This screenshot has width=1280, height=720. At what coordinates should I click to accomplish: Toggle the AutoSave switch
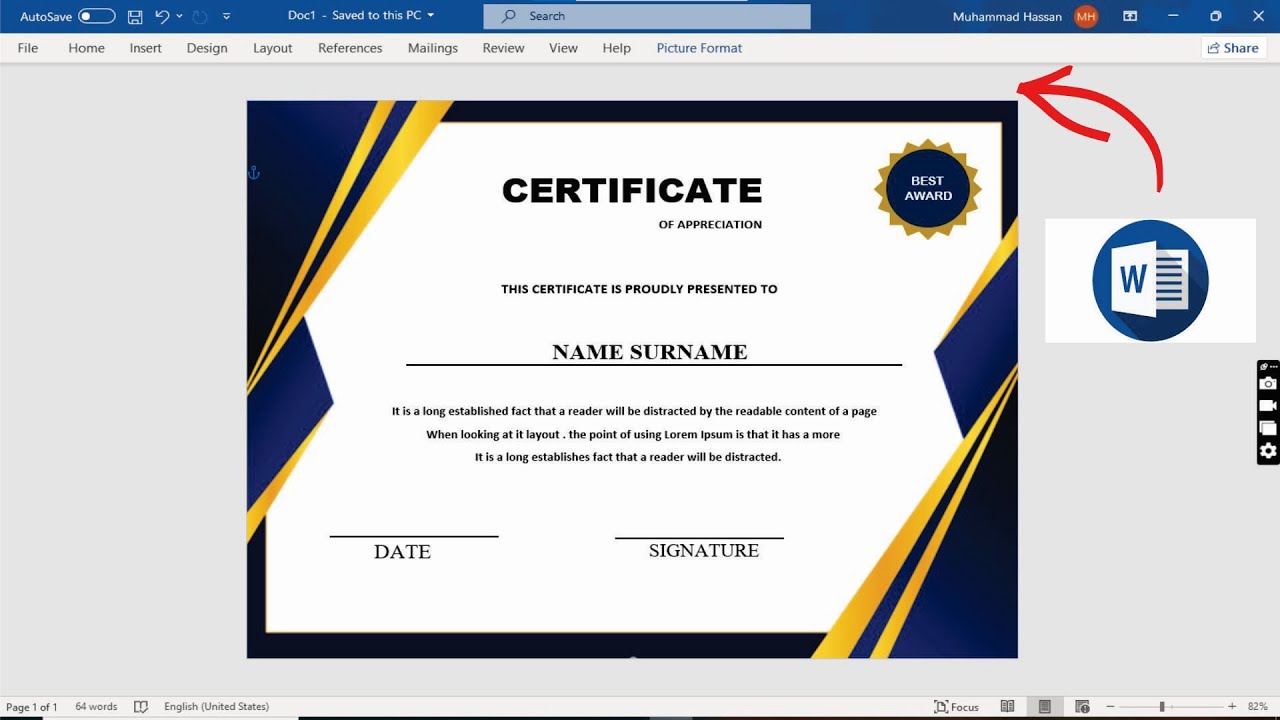pyautogui.click(x=97, y=16)
